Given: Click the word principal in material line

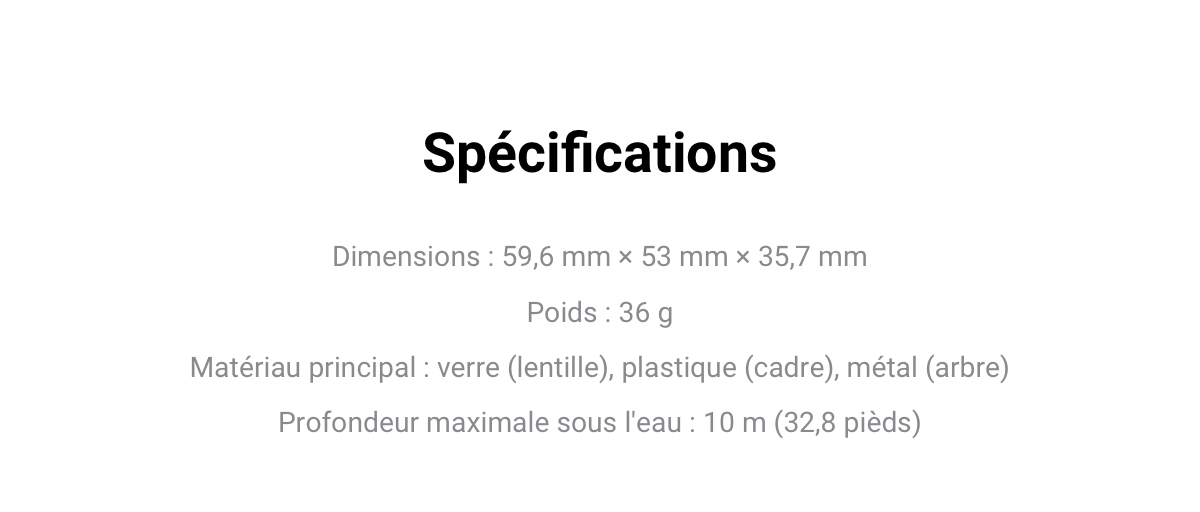Looking at the screenshot, I should [362, 369].
